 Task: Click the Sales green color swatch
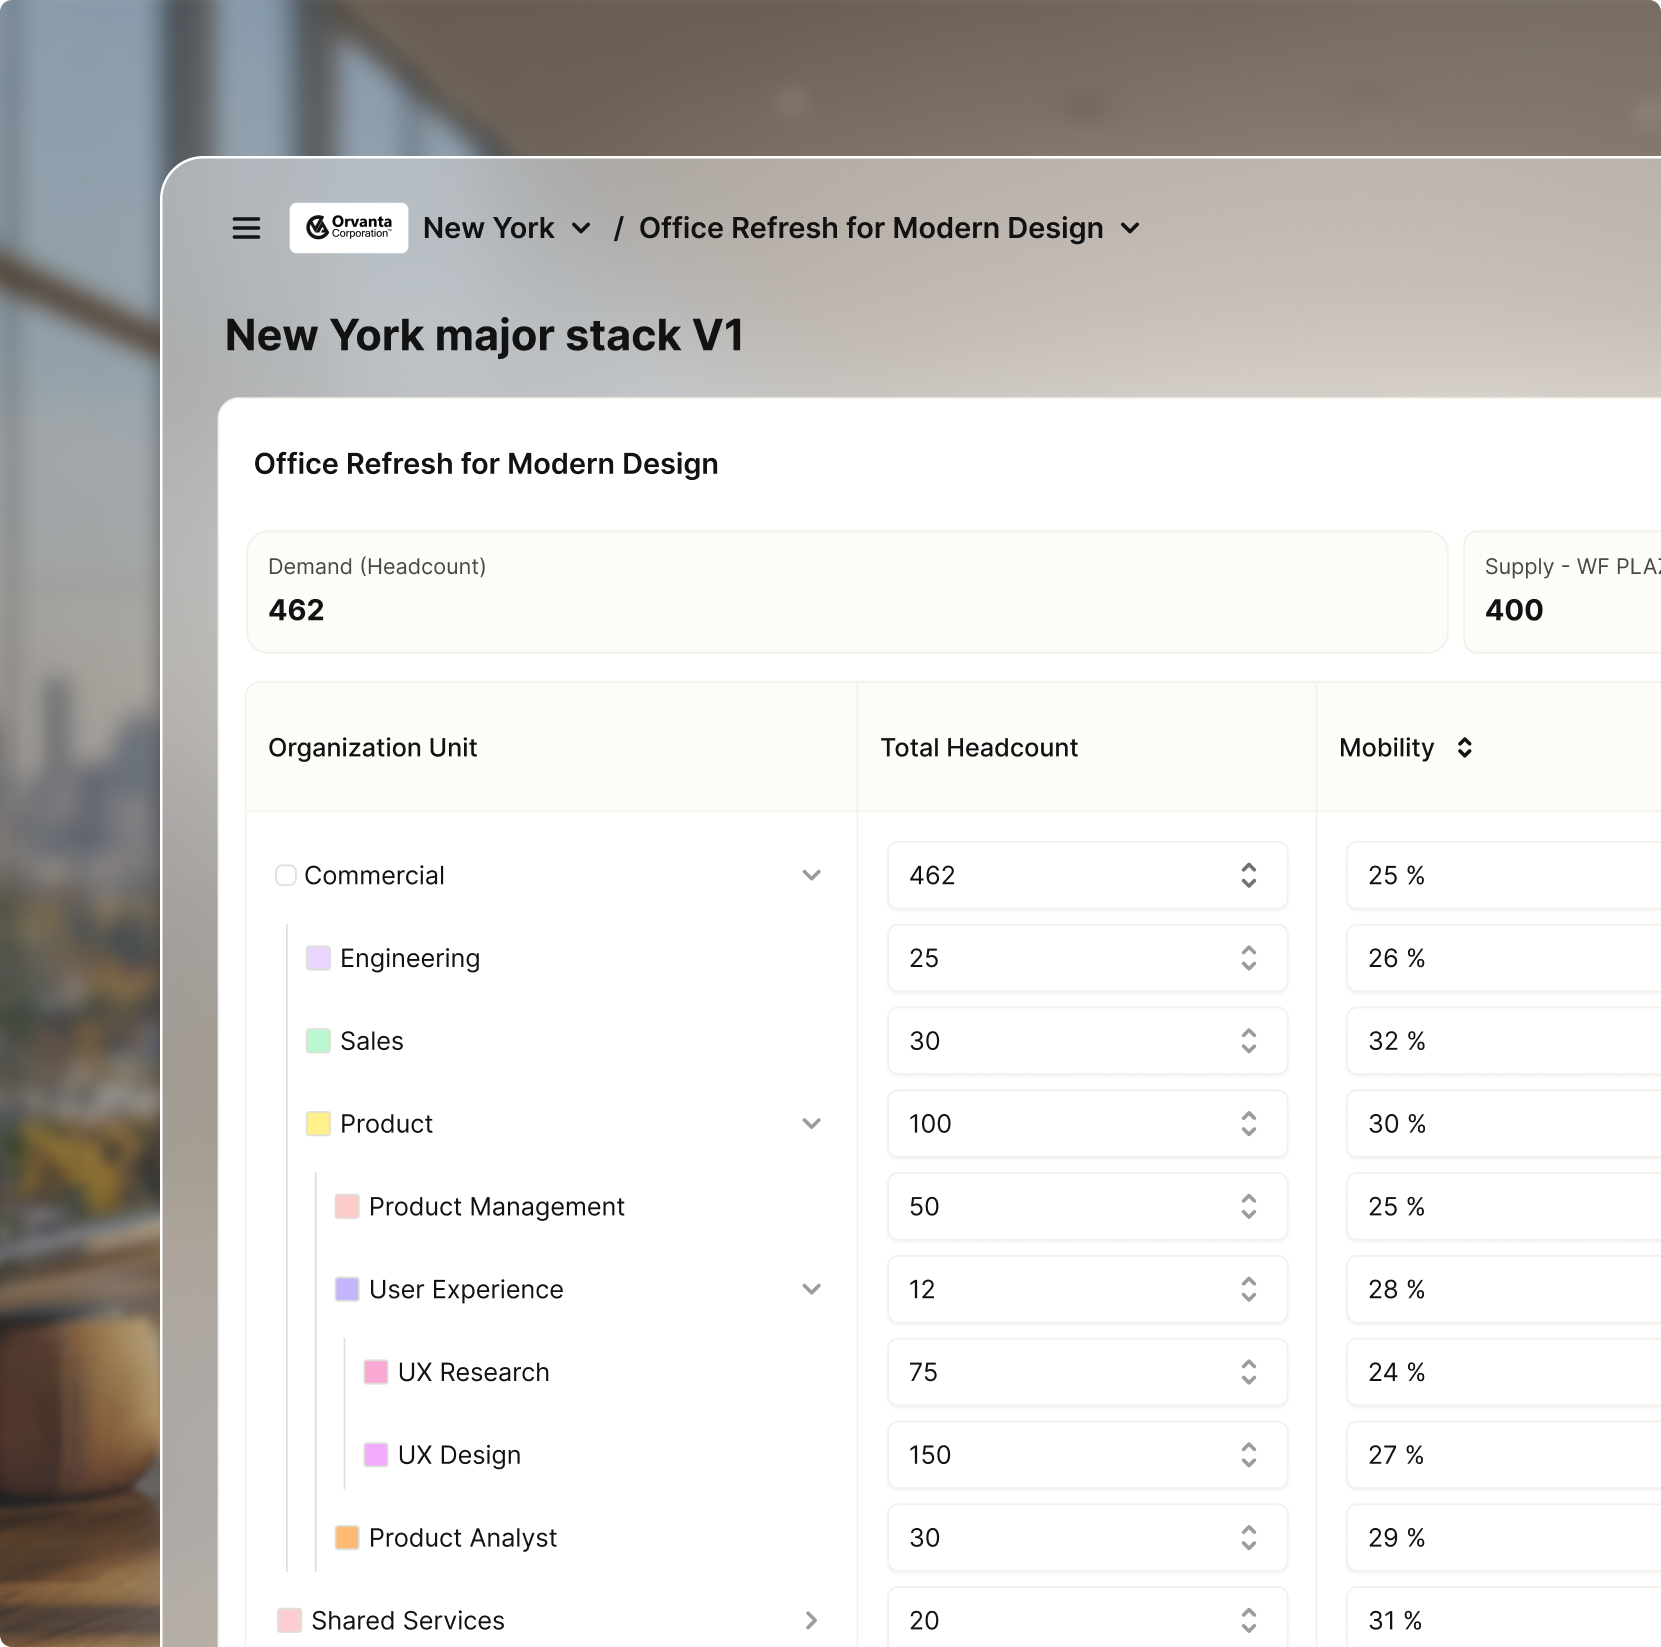318,1041
